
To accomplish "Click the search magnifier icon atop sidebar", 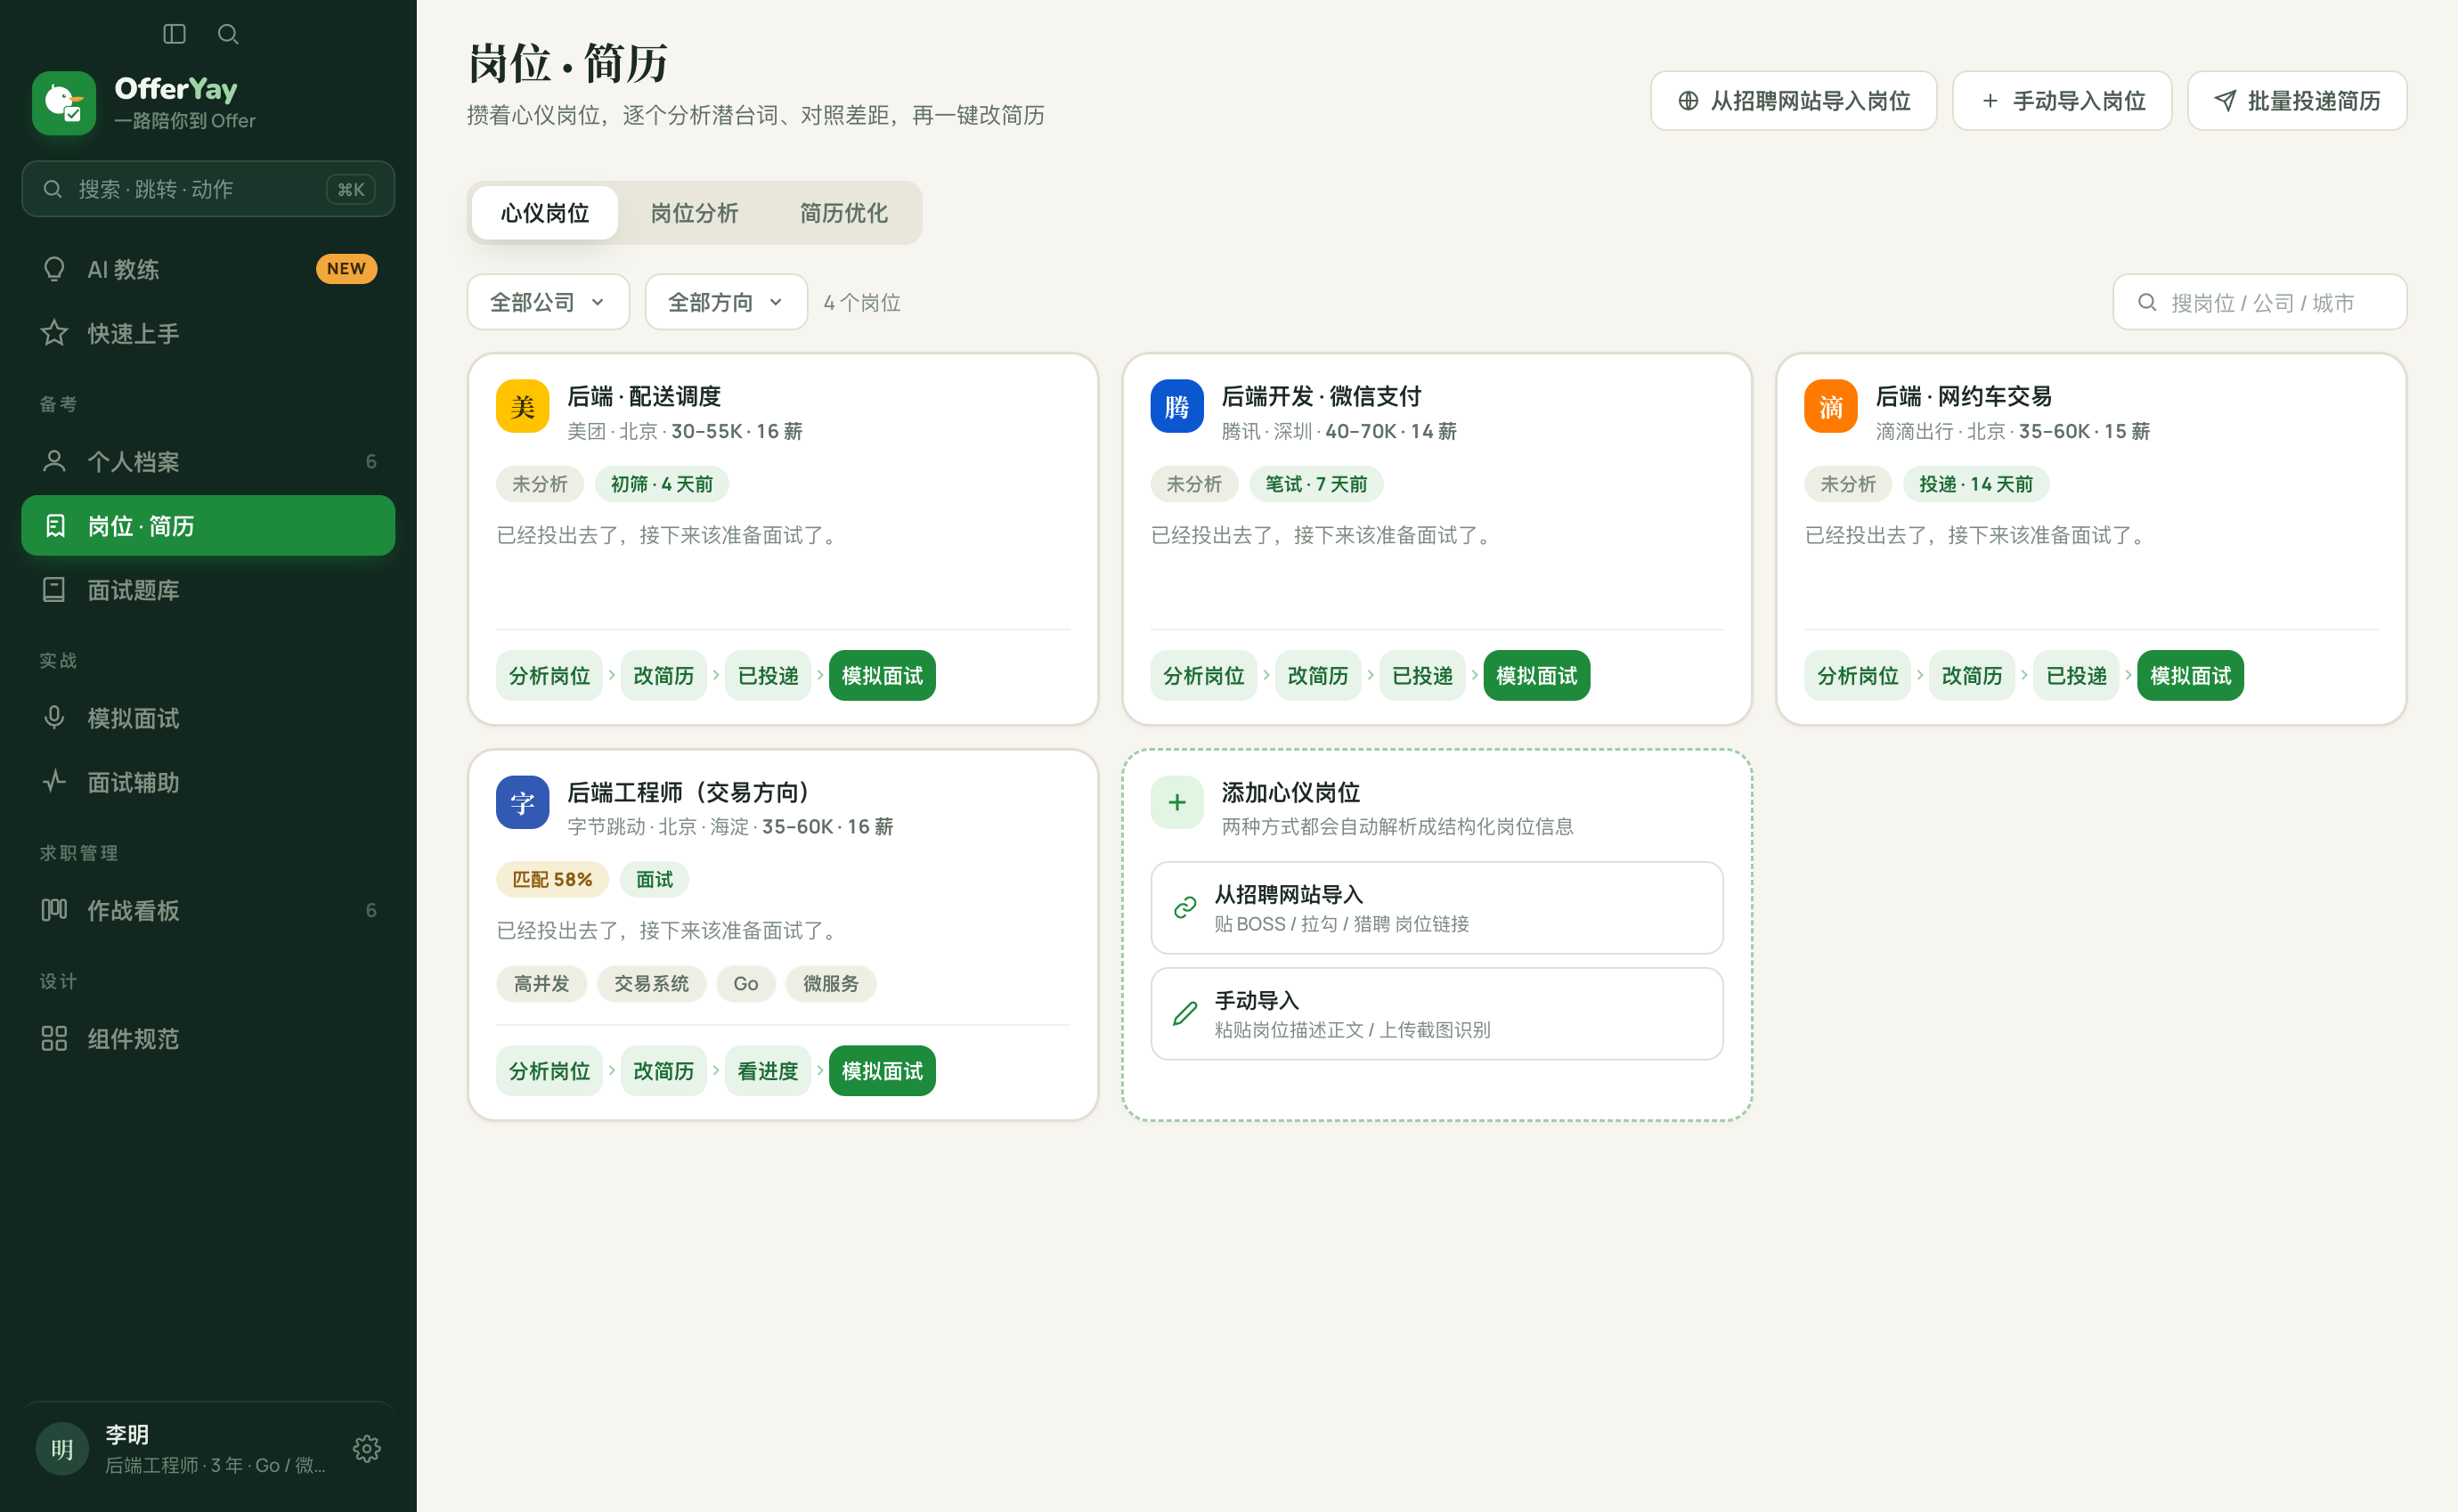I will pyautogui.click(x=228, y=34).
